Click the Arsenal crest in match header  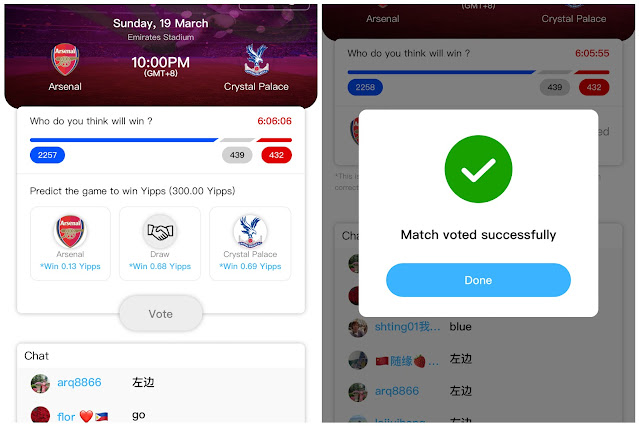[x=65, y=60]
